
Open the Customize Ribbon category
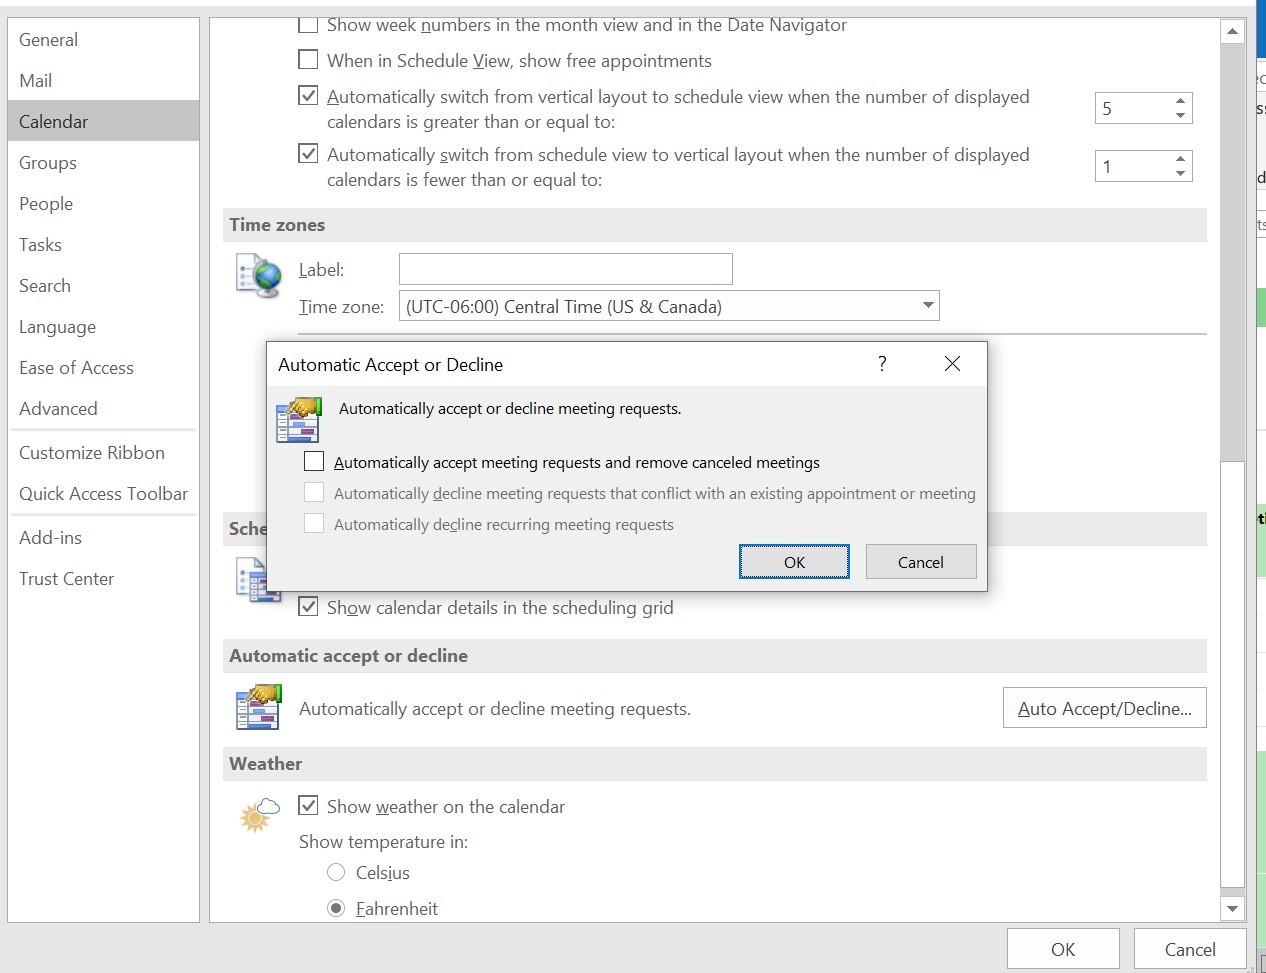(103, 453)
